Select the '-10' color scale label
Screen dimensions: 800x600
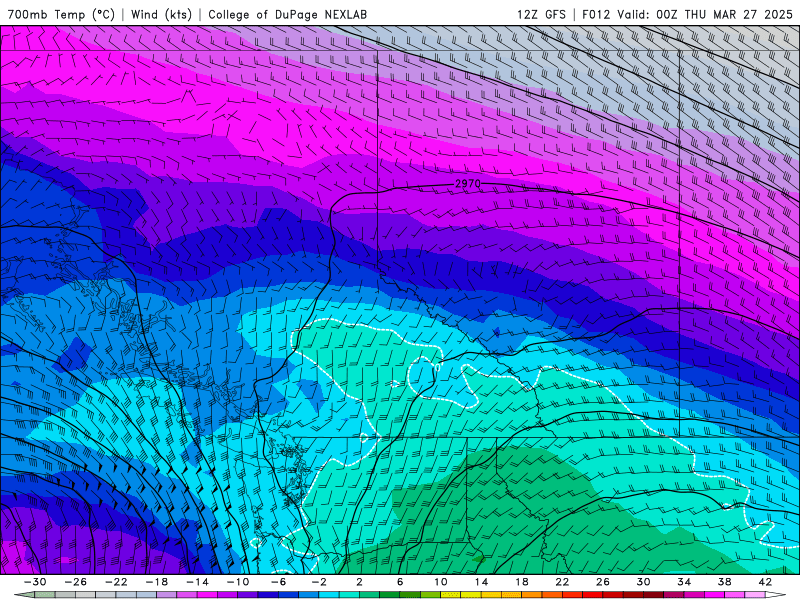pyautogui.click(x=238, y=582)
